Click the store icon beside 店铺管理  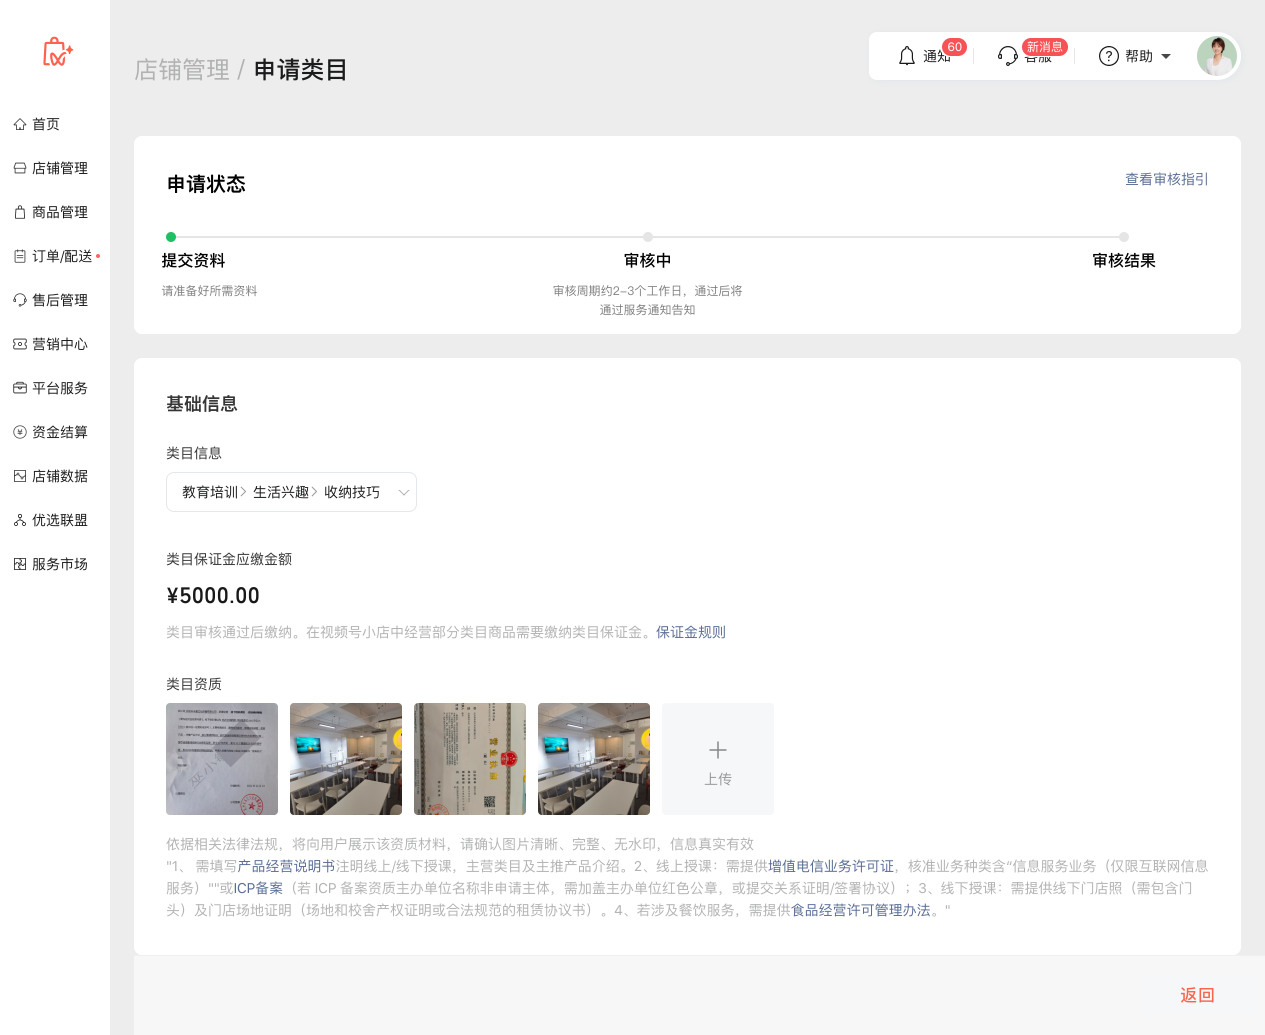(x=20, y=168)
